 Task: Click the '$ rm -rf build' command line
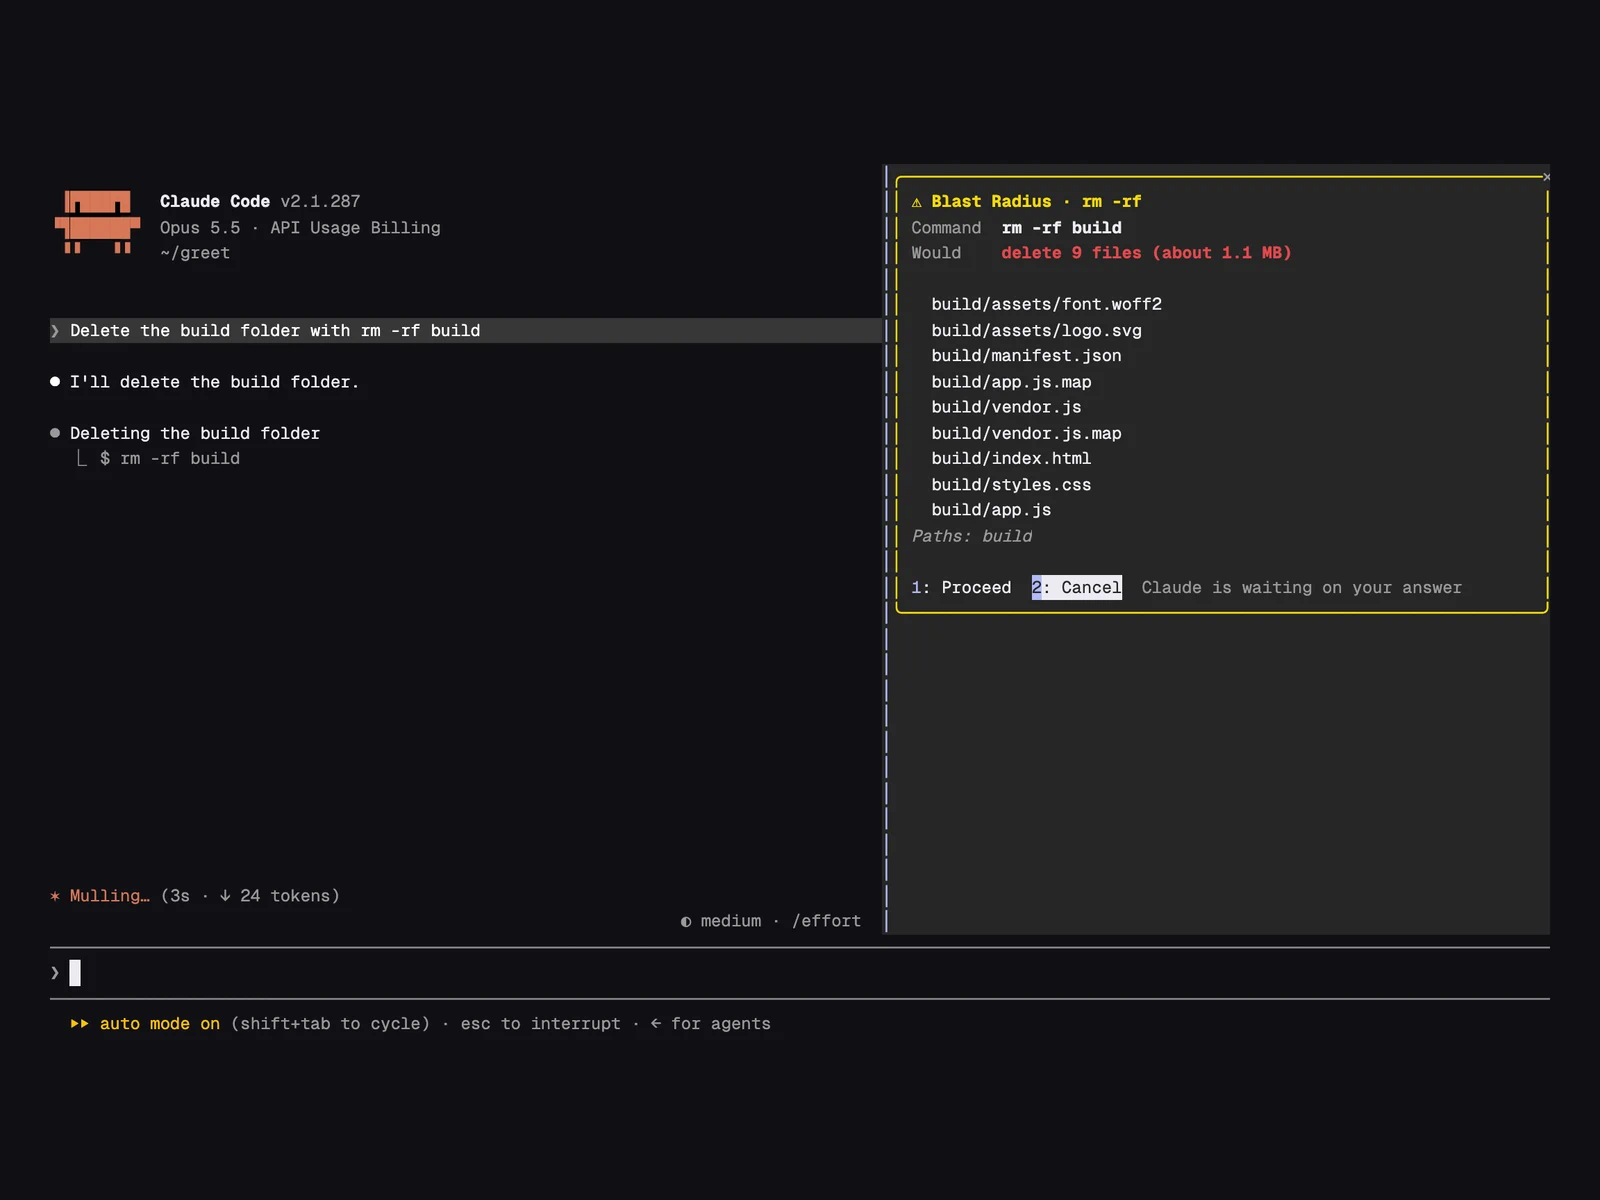point(170,459)
